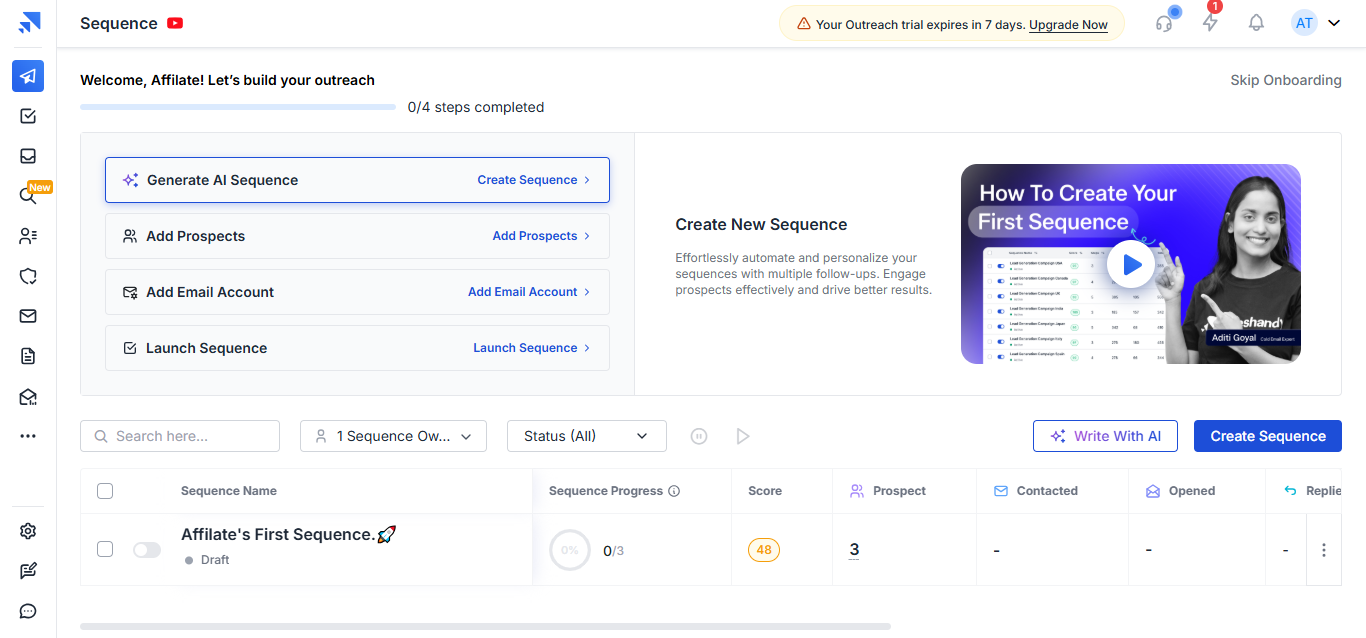Click the Sequence Name column header
The height and width of the screenshot is (638, 1366).
pyautogui.click(x=229, y=491)
